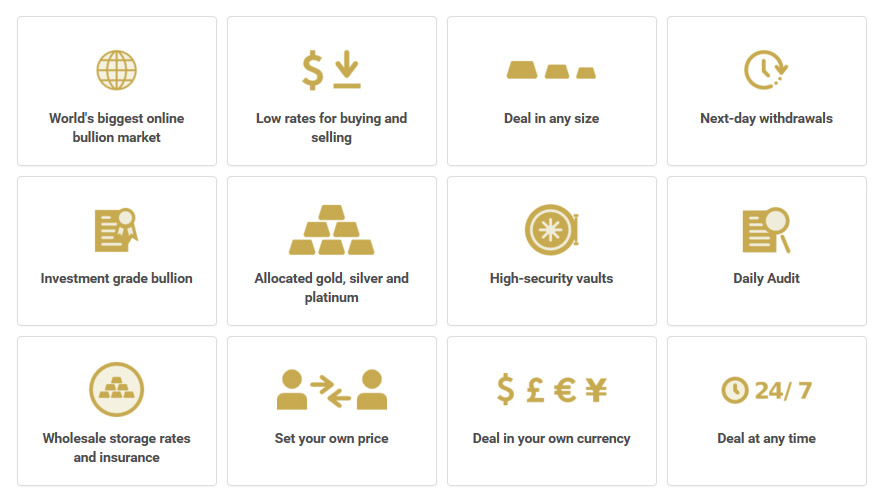The width and height of the screenshot is (884, 500).
Task: Click the dollar sign with down arrow icon
Action: point(332,70)
